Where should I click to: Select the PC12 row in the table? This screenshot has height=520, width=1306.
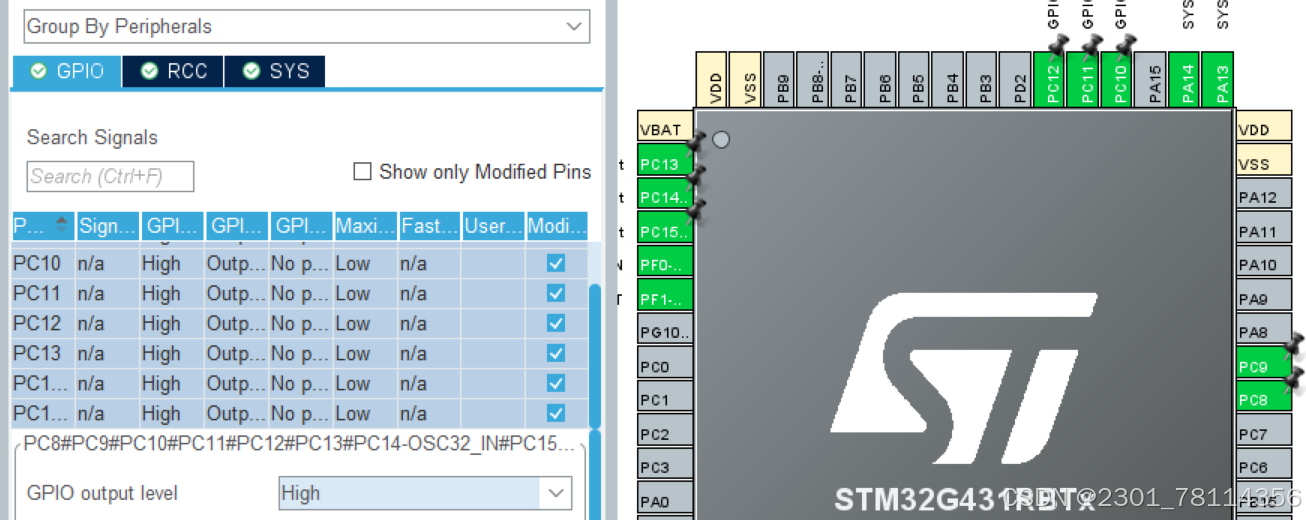click(300, 324)
